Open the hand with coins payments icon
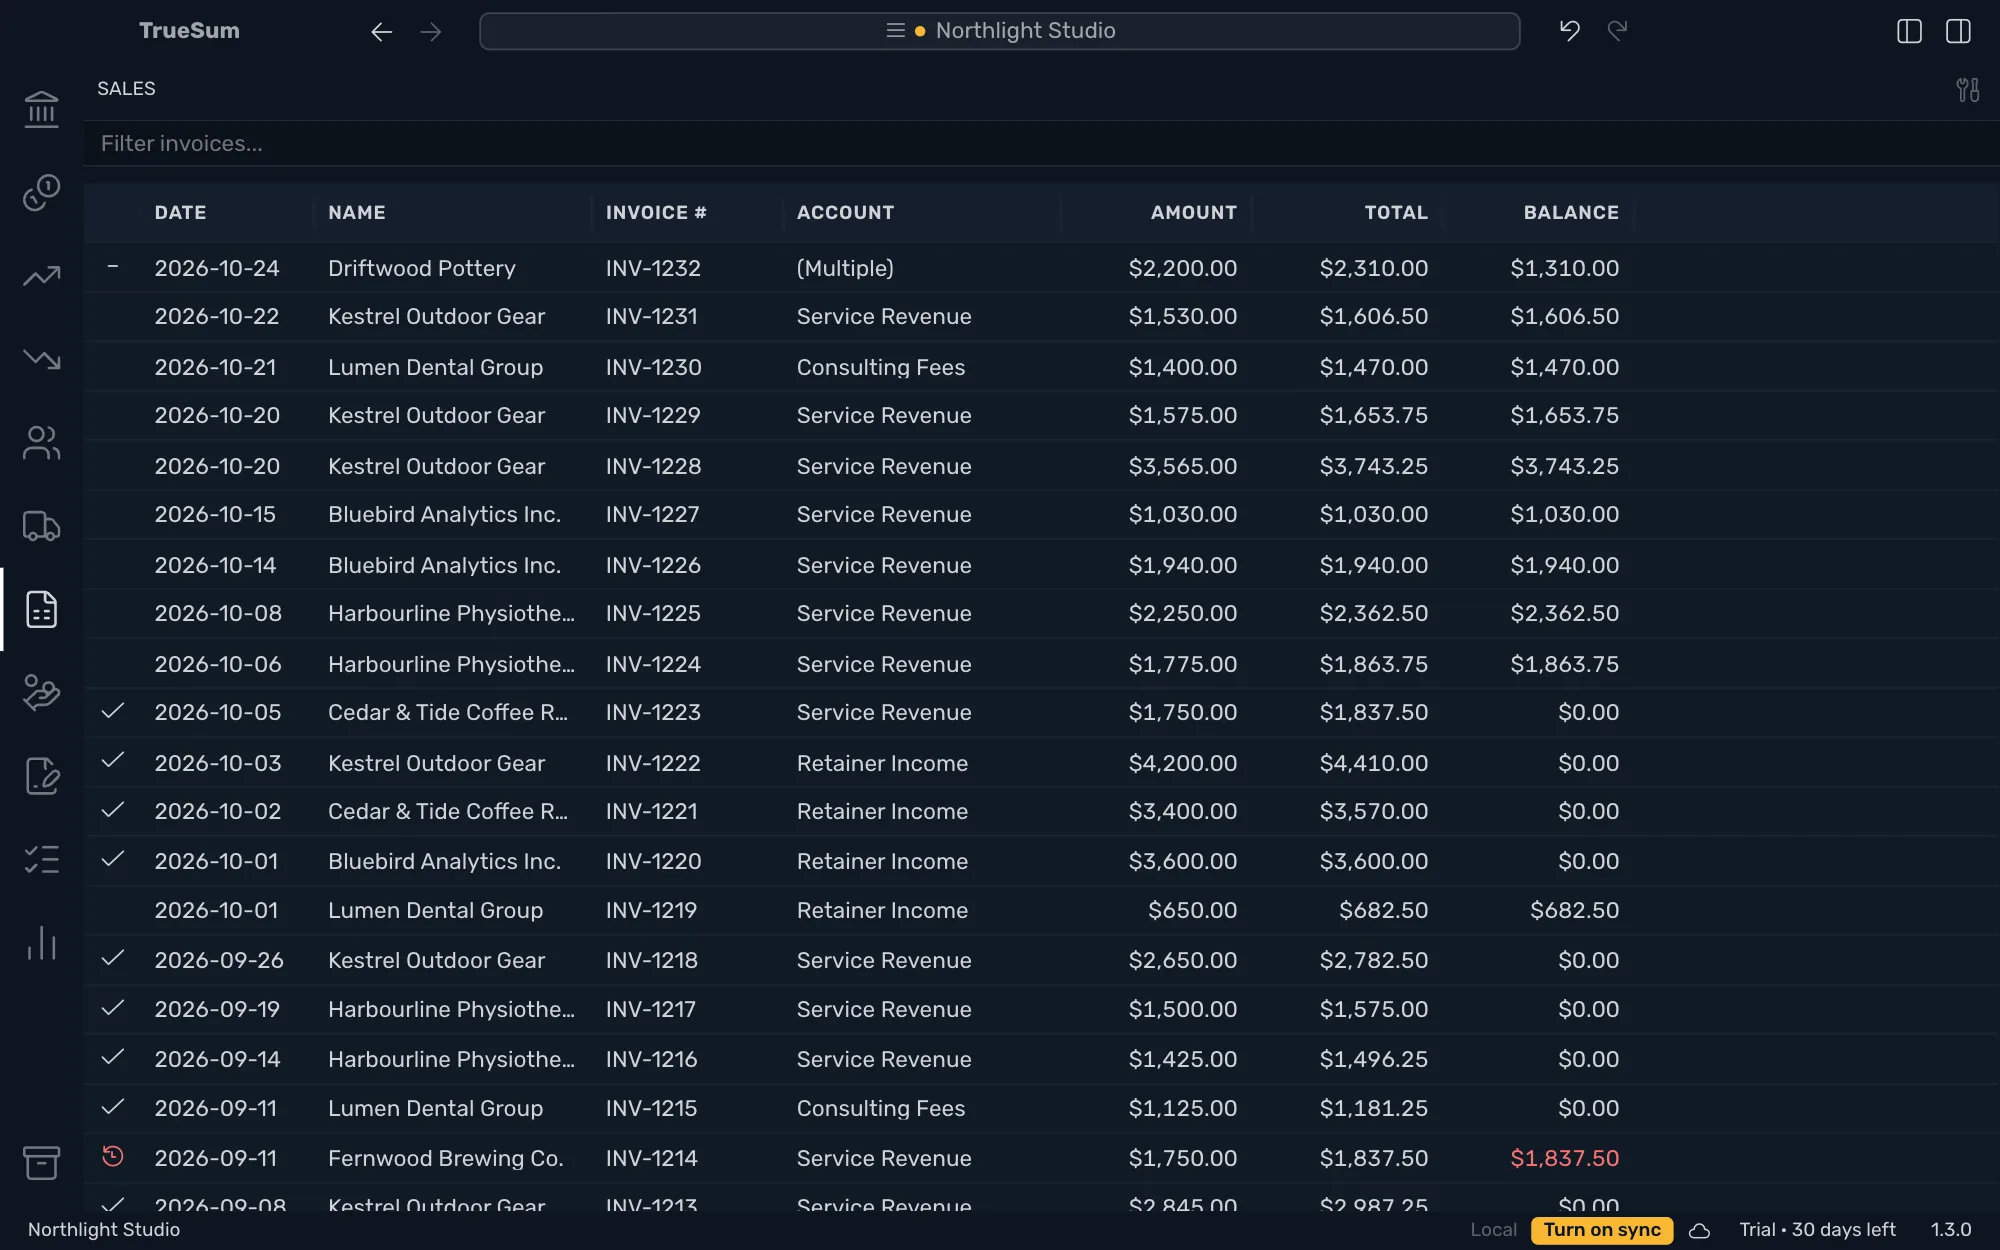 [41, 692]
